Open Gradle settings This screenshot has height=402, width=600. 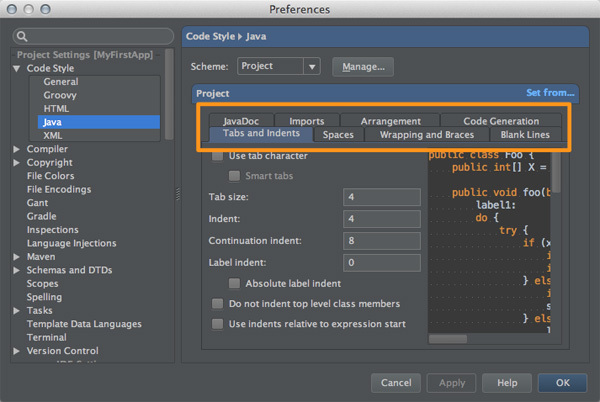click(41, 216)
